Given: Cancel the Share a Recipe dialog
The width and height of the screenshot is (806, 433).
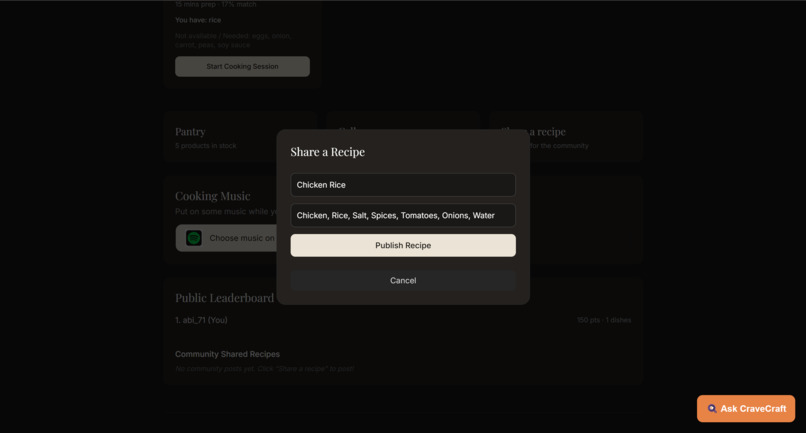Looking at the screenshot, I should (x=403, y=280).
